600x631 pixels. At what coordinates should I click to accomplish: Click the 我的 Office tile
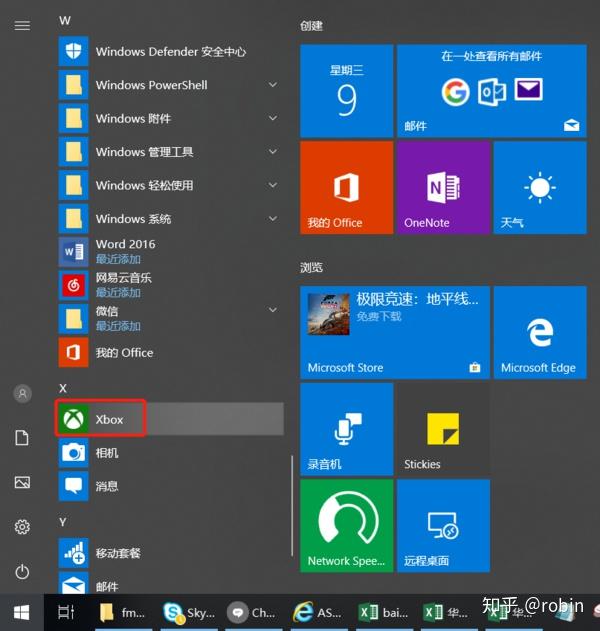[x=346, y=187]
